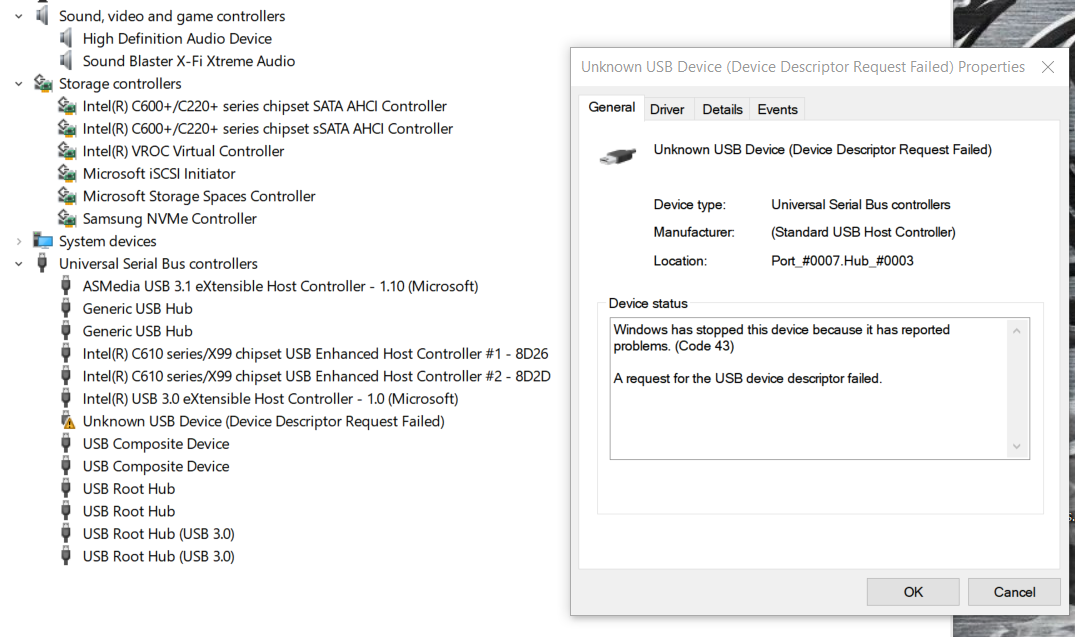1075x637 pixels.
Task: Click the warning icon for Unknown USB Device
Action: (x=67, y=421)
